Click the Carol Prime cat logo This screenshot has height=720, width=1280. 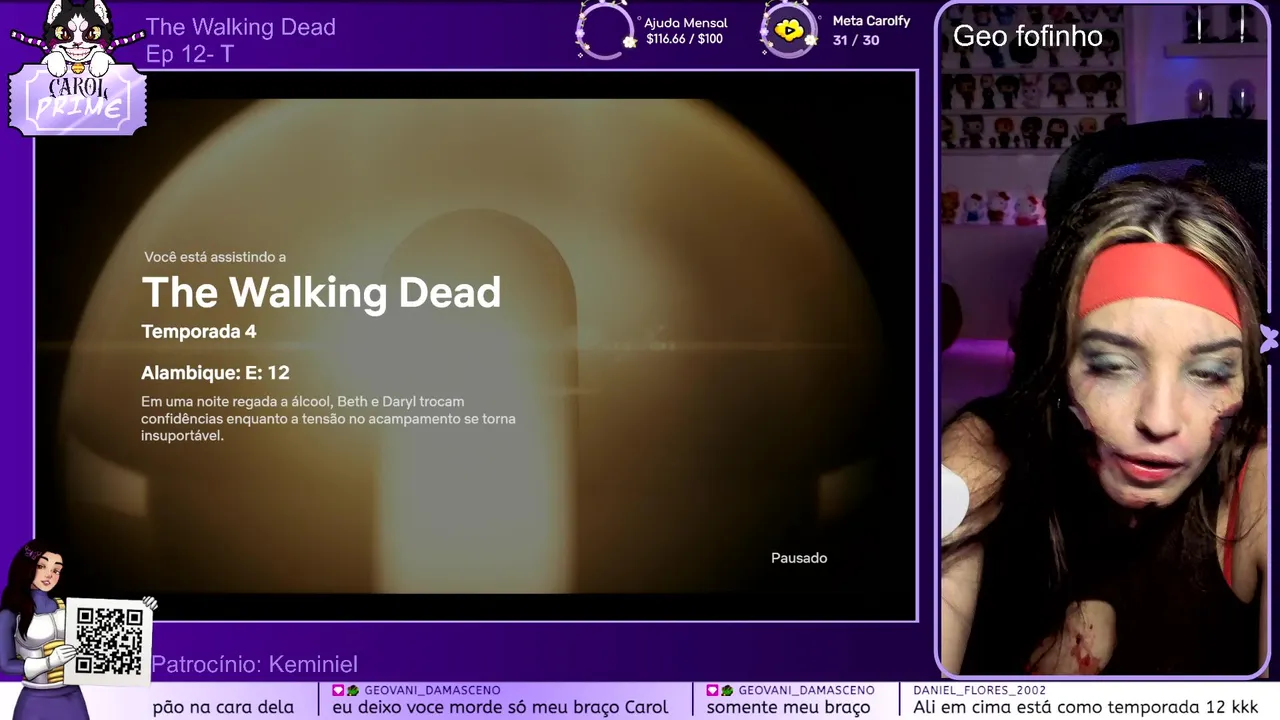pyautogui.click(x=78, y=68)
